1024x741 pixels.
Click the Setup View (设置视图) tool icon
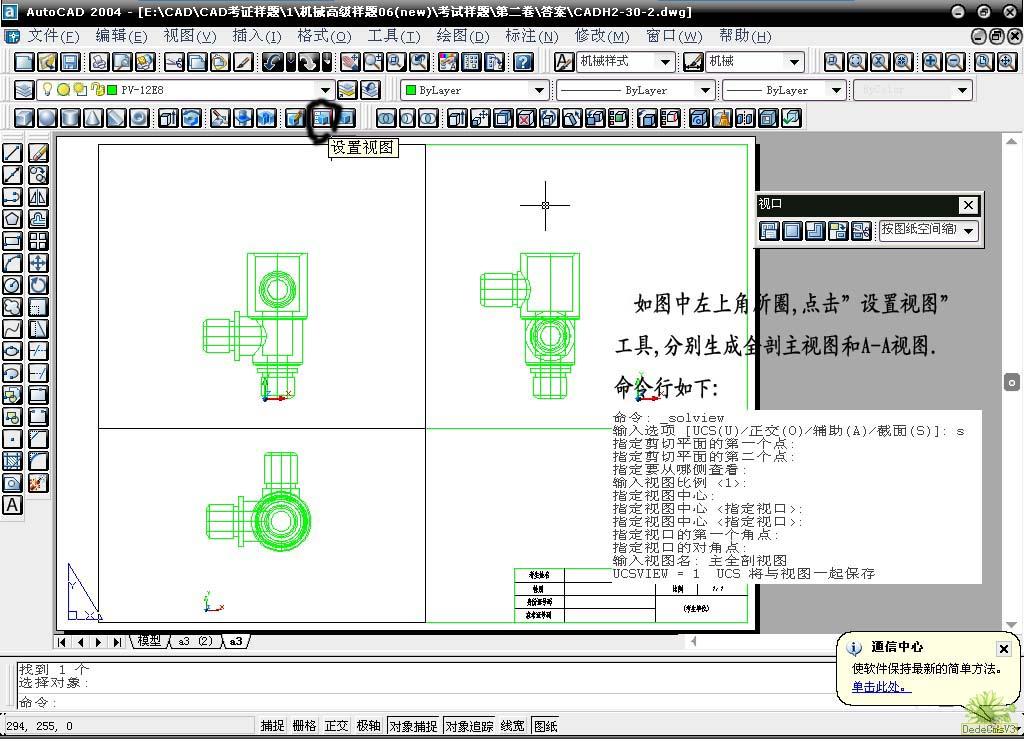(x=322, y=118)
